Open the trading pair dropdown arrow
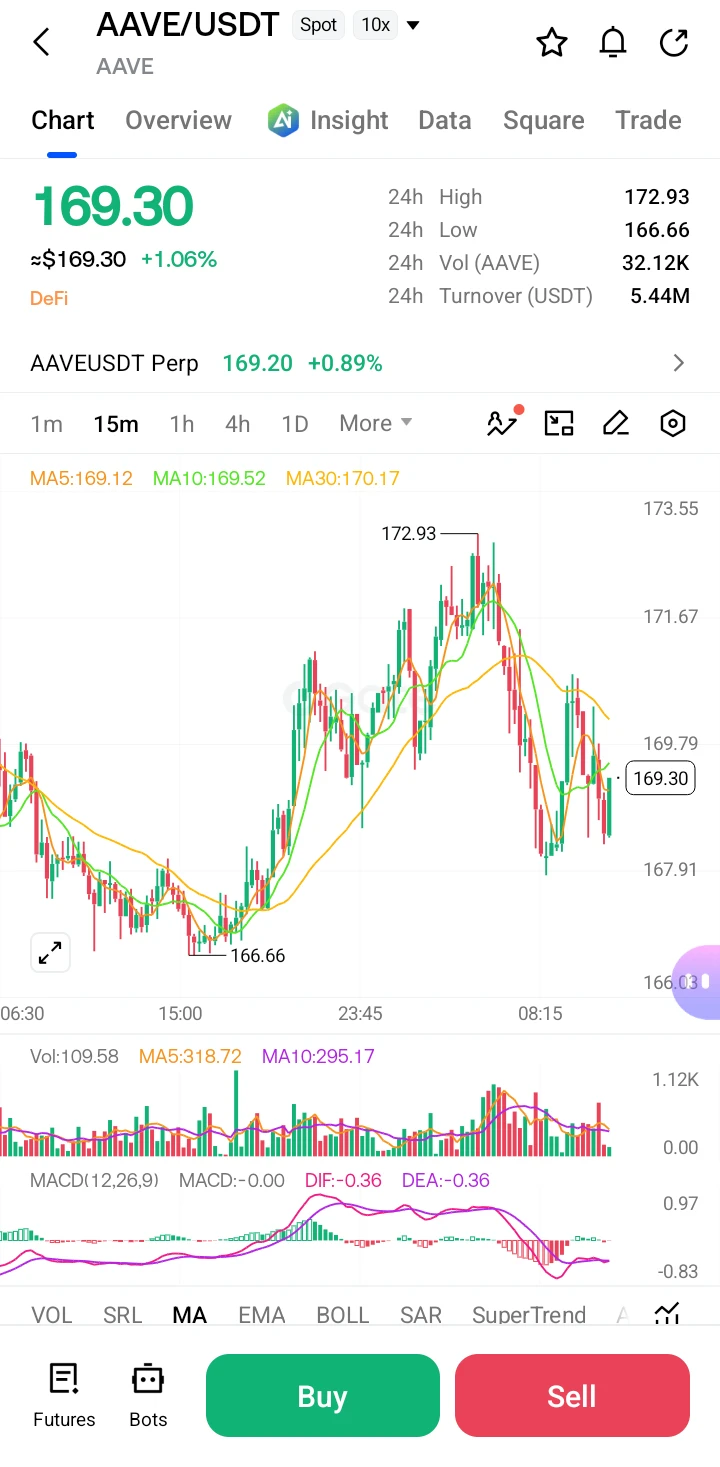720x1467 pixels. [413, 25]
